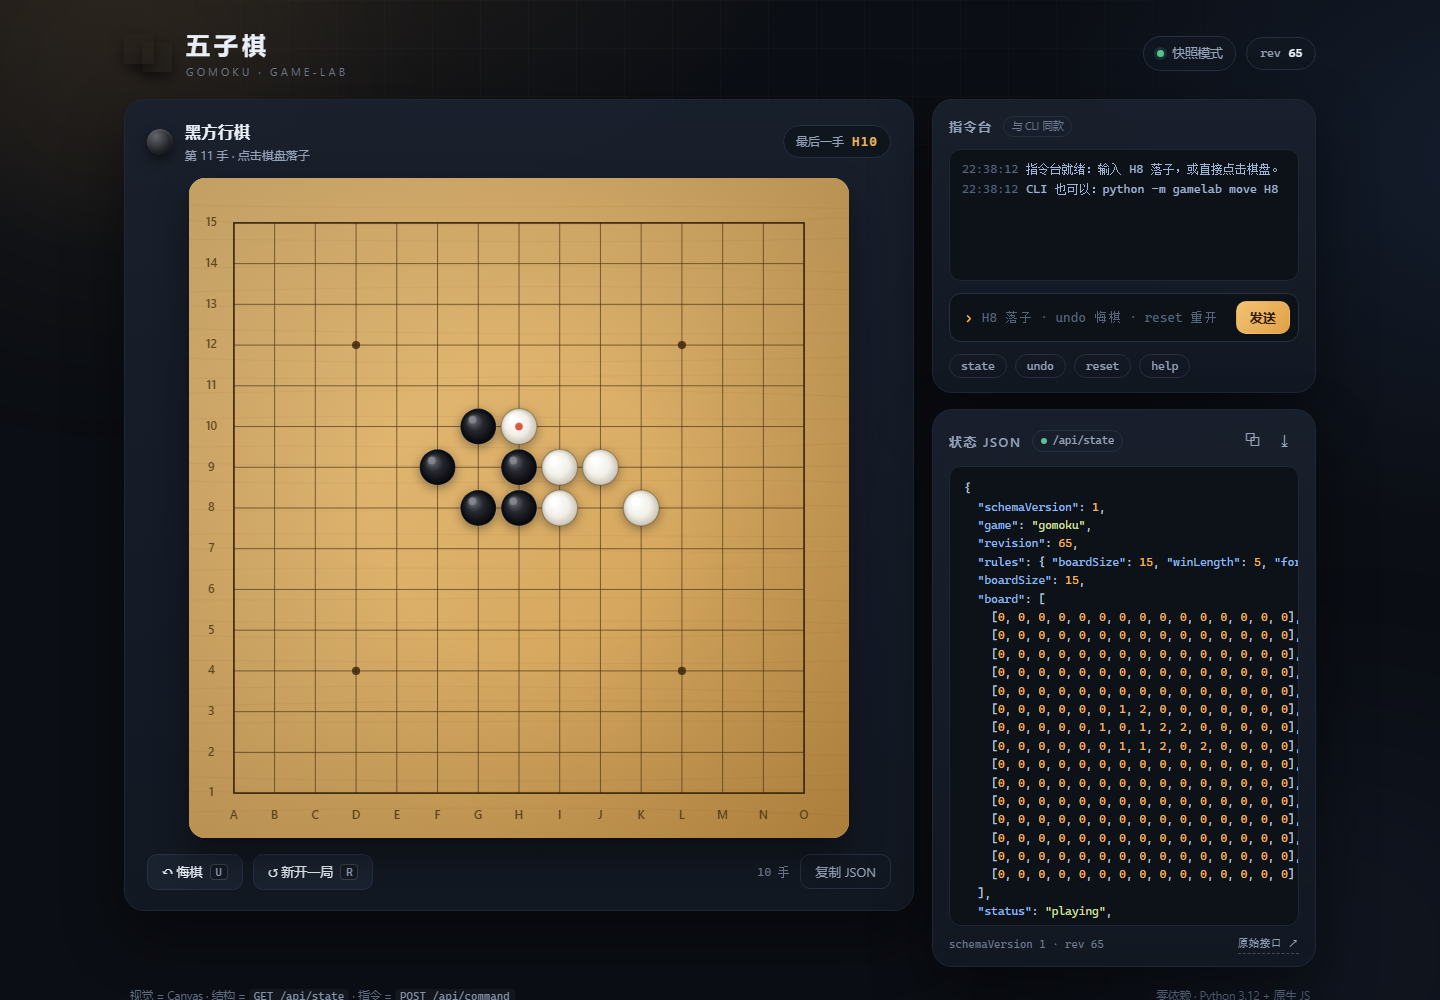Place a stone on the upper-right star point L12
The image size is (1440, 1000).
[x=682, y=345]
